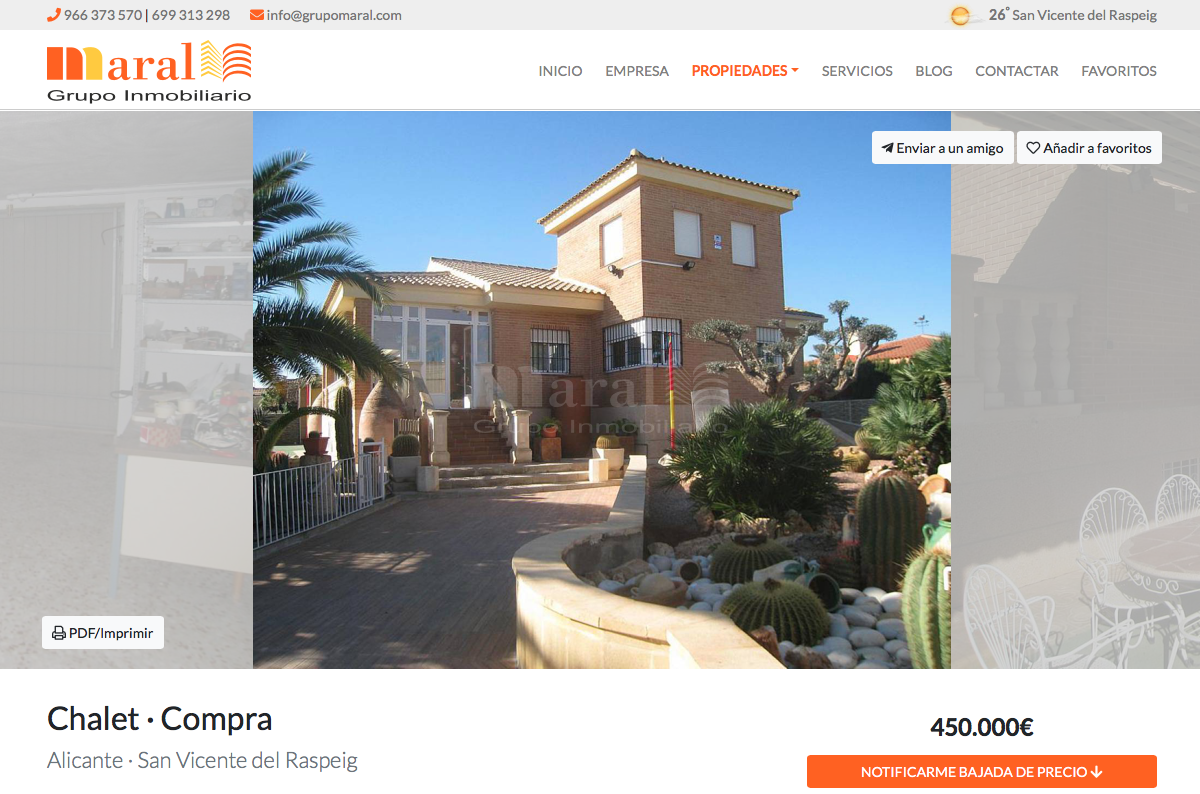Expand the Propiedades dropdown menu
The height and width of the screenshot is (794, 1200).
pyautogui.click(x=745, y=71)
